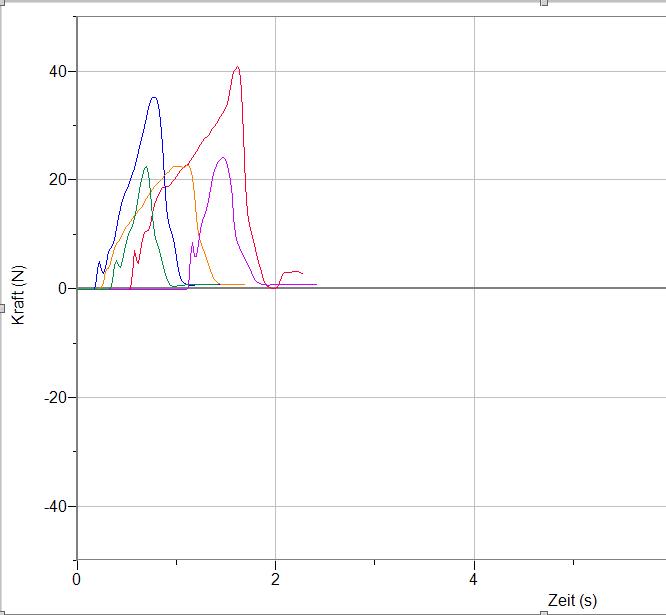This screenshot has width=666, height=615.
Task: Grab the top edge resize handle
Action: click(543, 3)
